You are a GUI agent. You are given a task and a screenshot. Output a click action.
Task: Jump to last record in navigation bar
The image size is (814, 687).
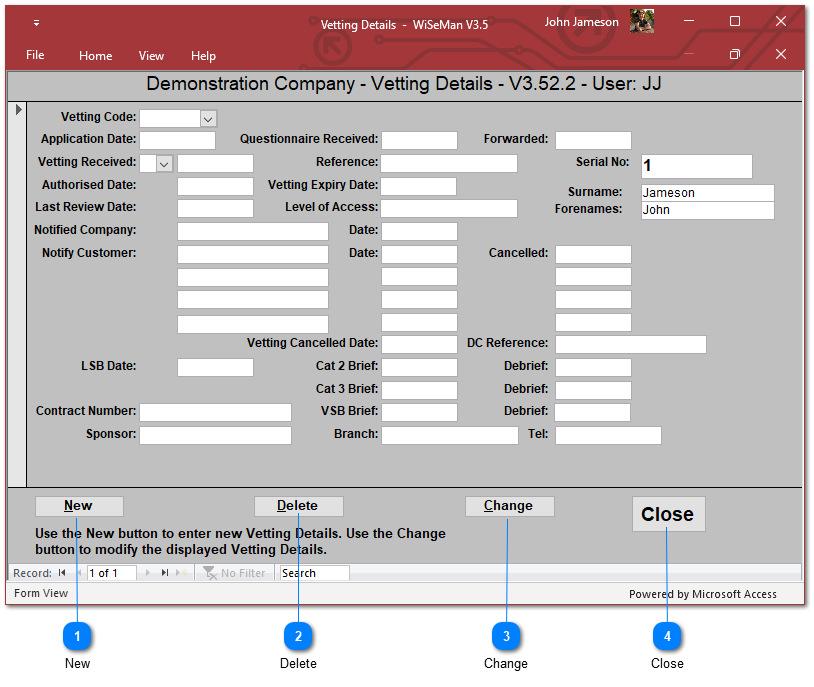pos(165,573)
